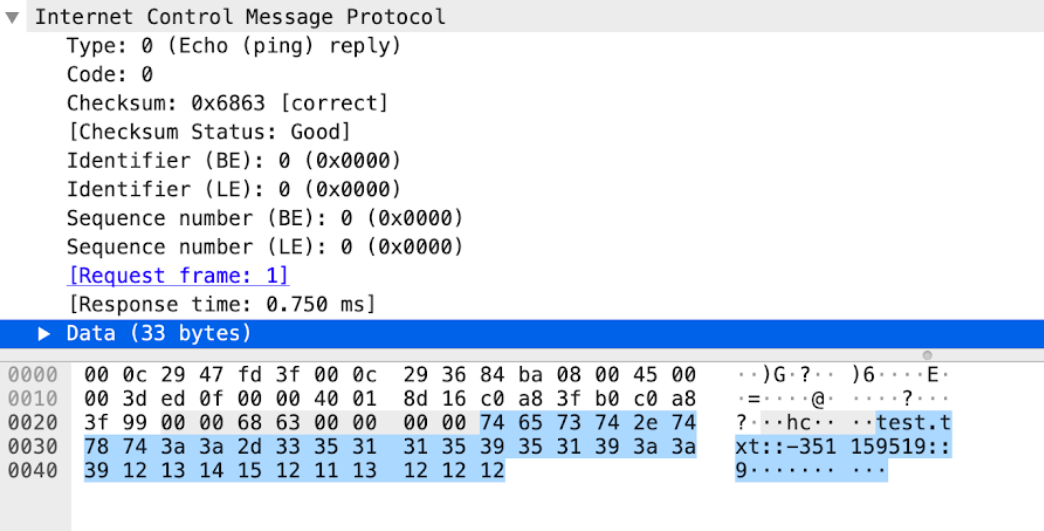Click the "test.t" ASCII text in bytes pane
Viewport: 1044px width, 531px height.
[913, 421]
